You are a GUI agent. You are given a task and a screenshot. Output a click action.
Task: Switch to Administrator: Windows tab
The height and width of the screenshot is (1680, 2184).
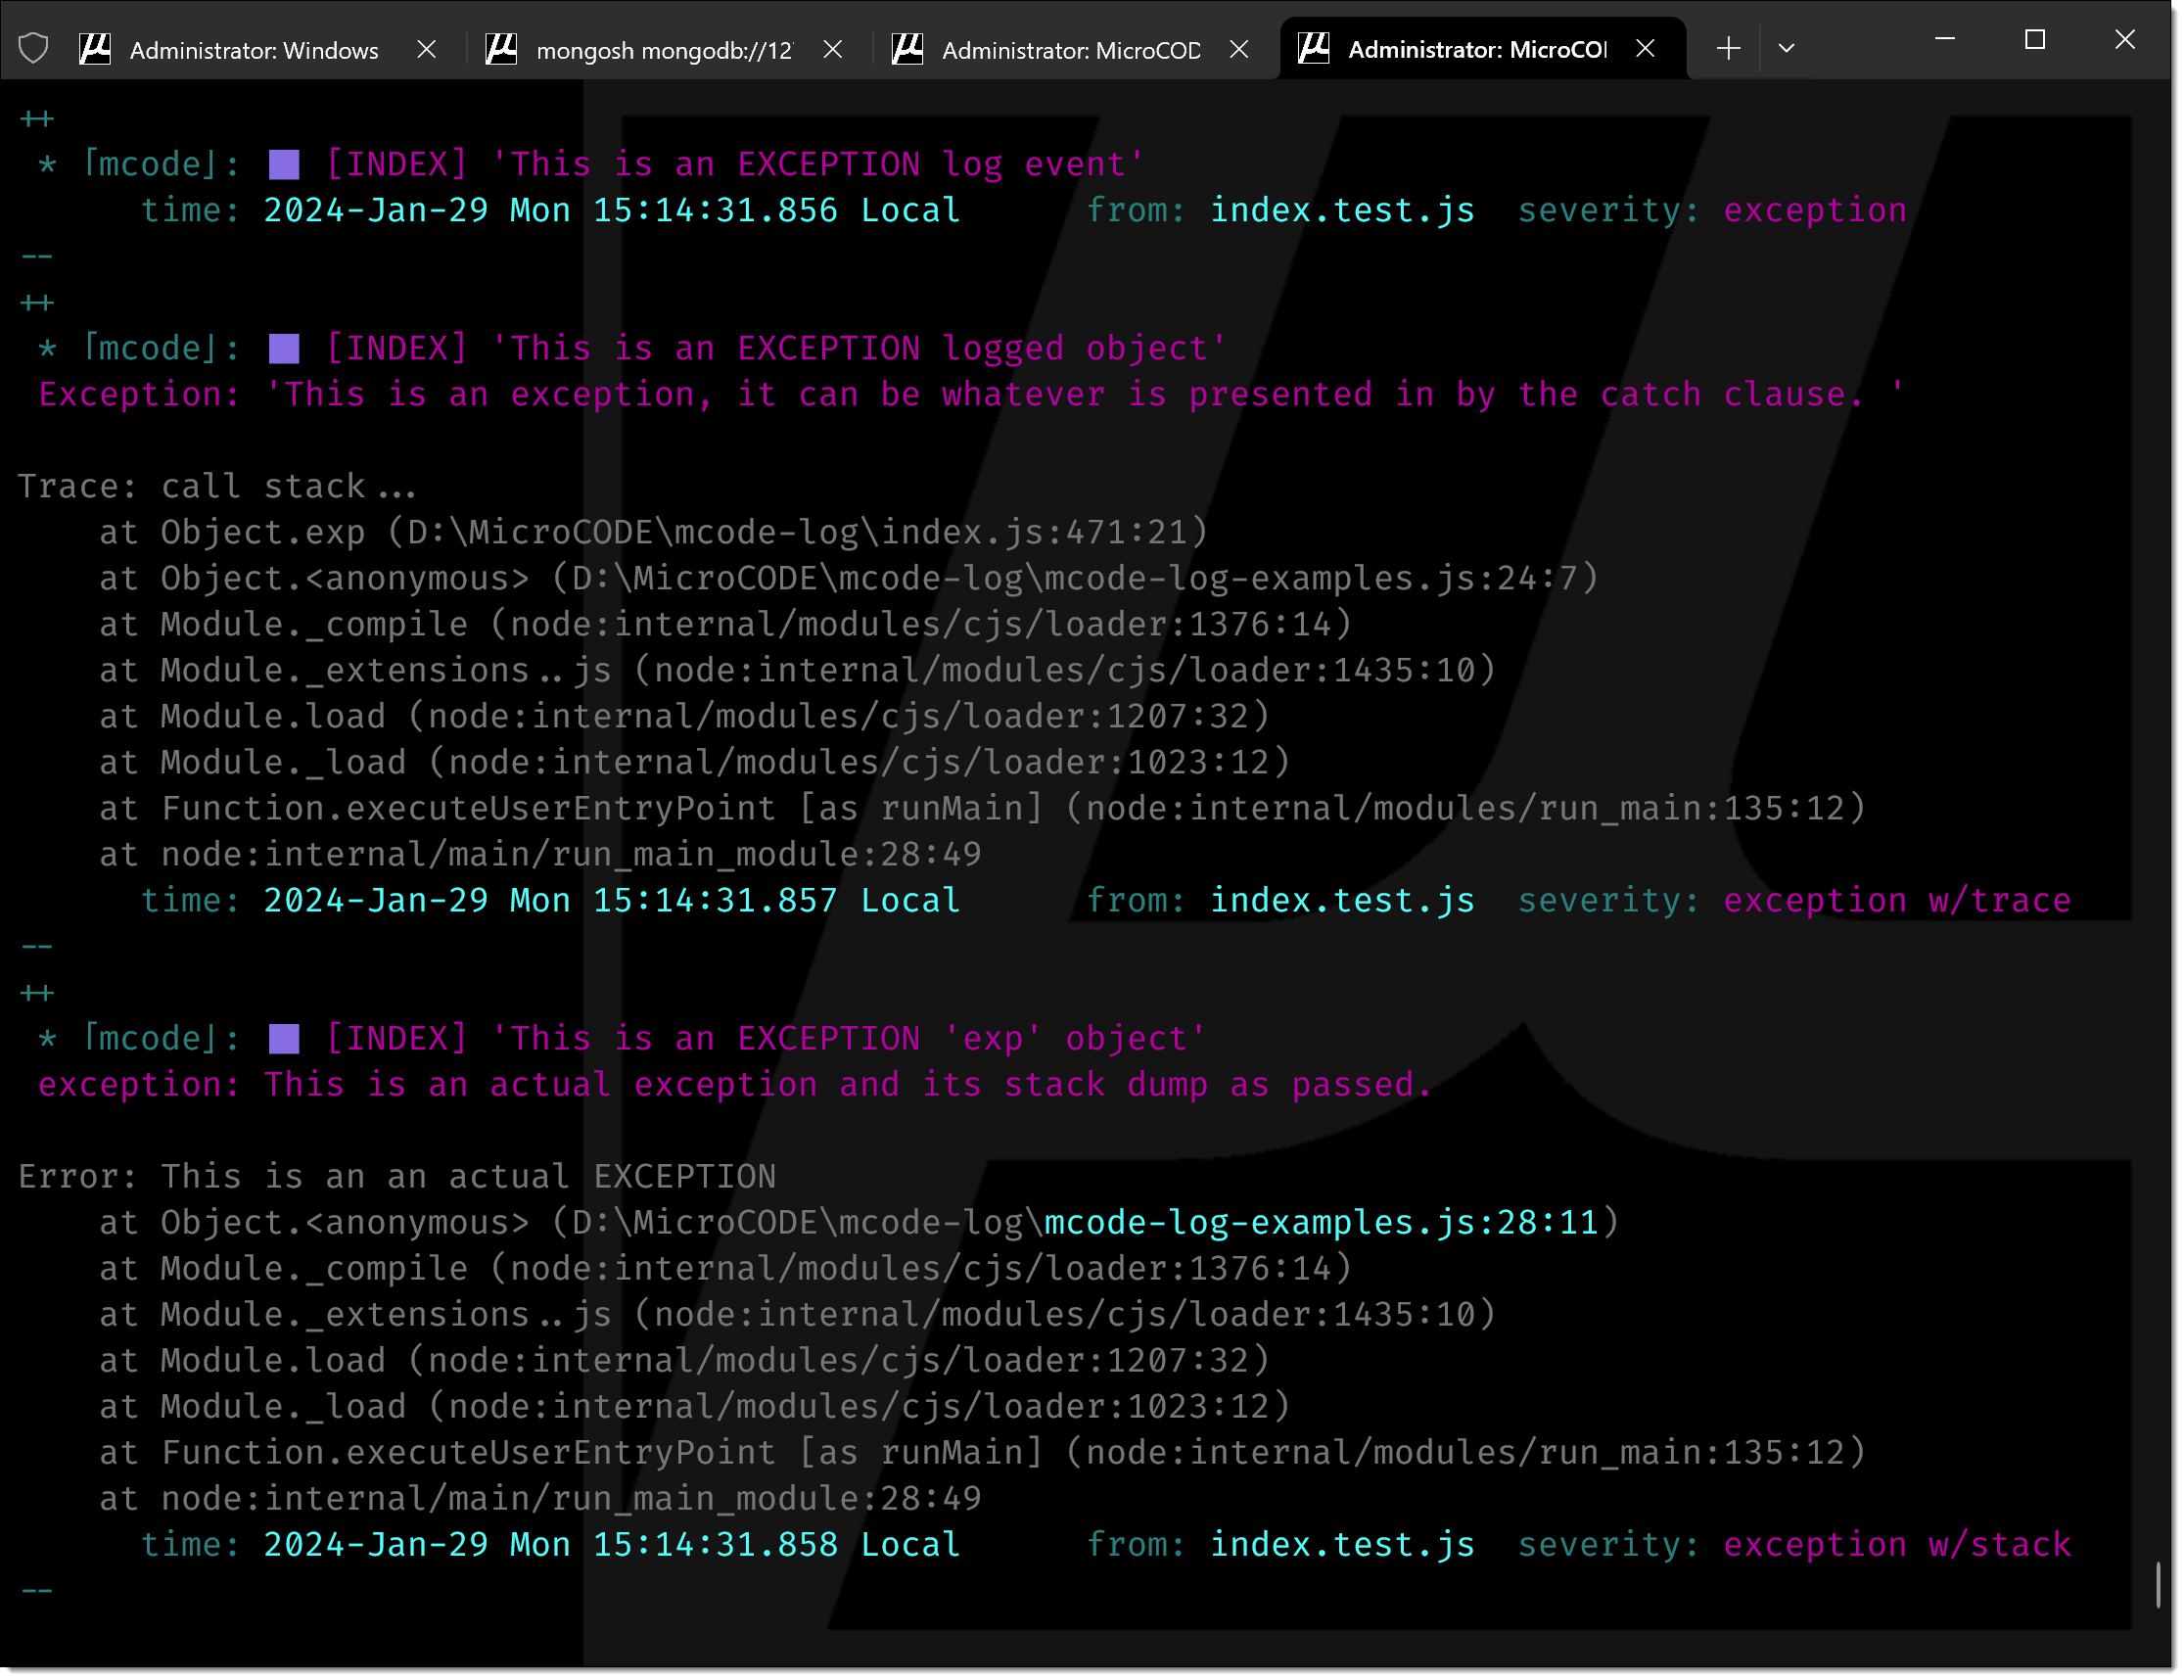pos(254,50)
